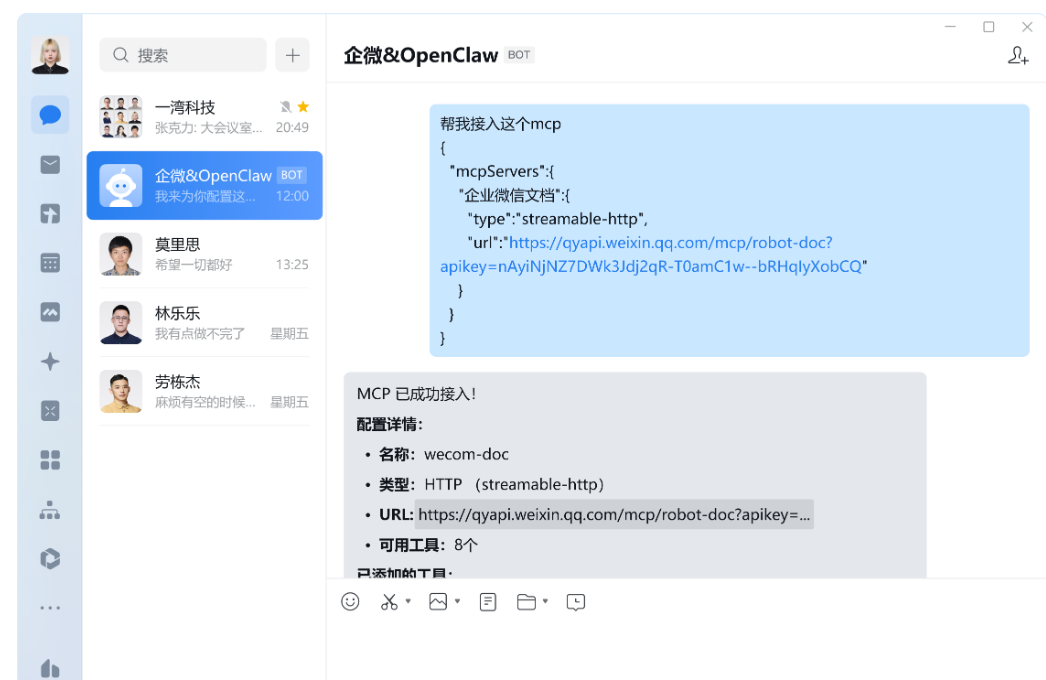
Task: Send an image using the picture icon
Action: (x=437, y=601)
